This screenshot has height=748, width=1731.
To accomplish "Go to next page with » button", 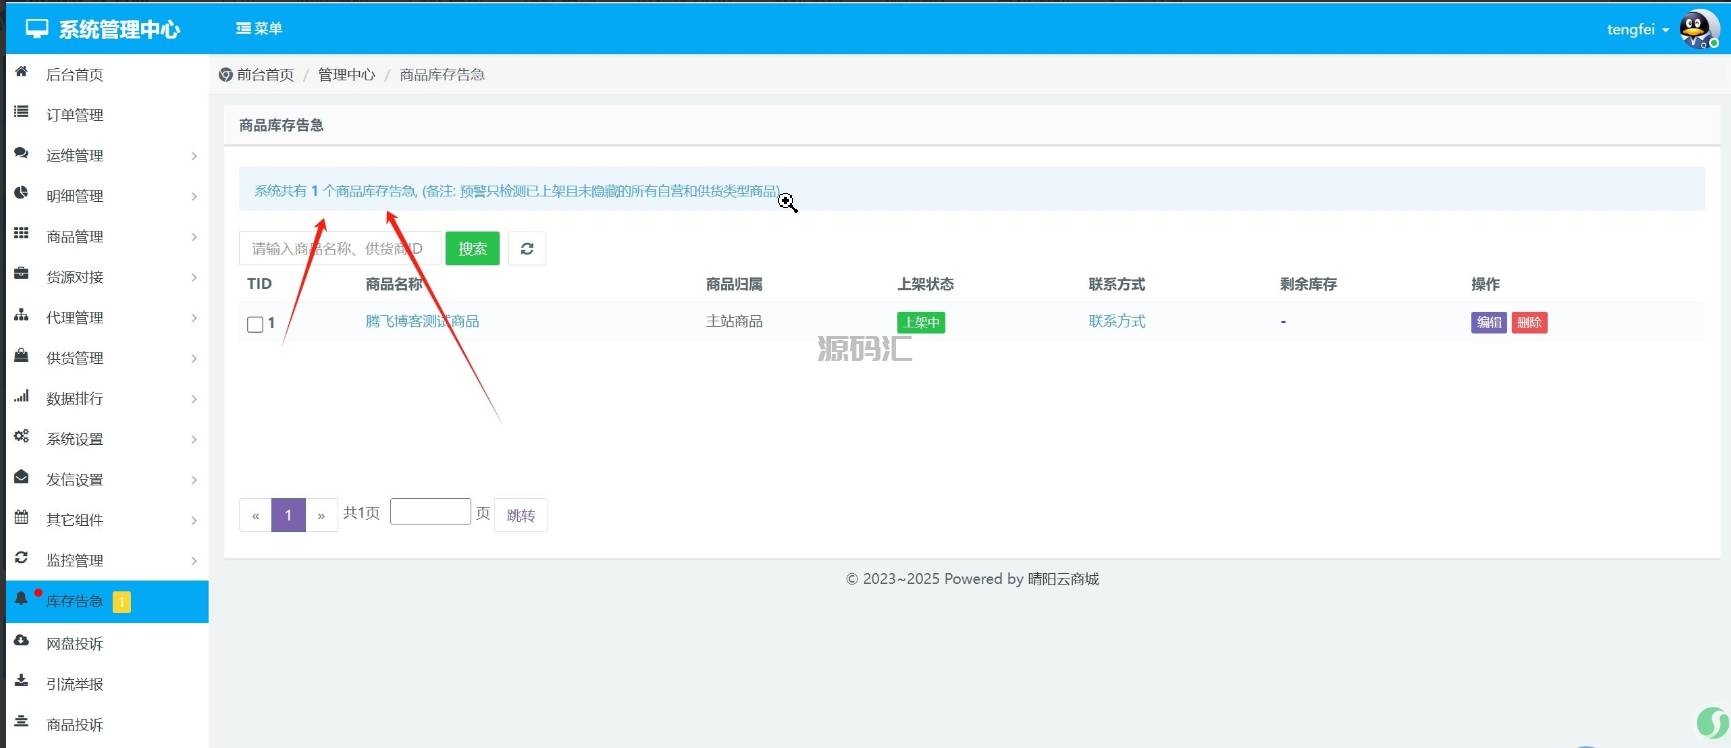I will [x=321, y=515].
